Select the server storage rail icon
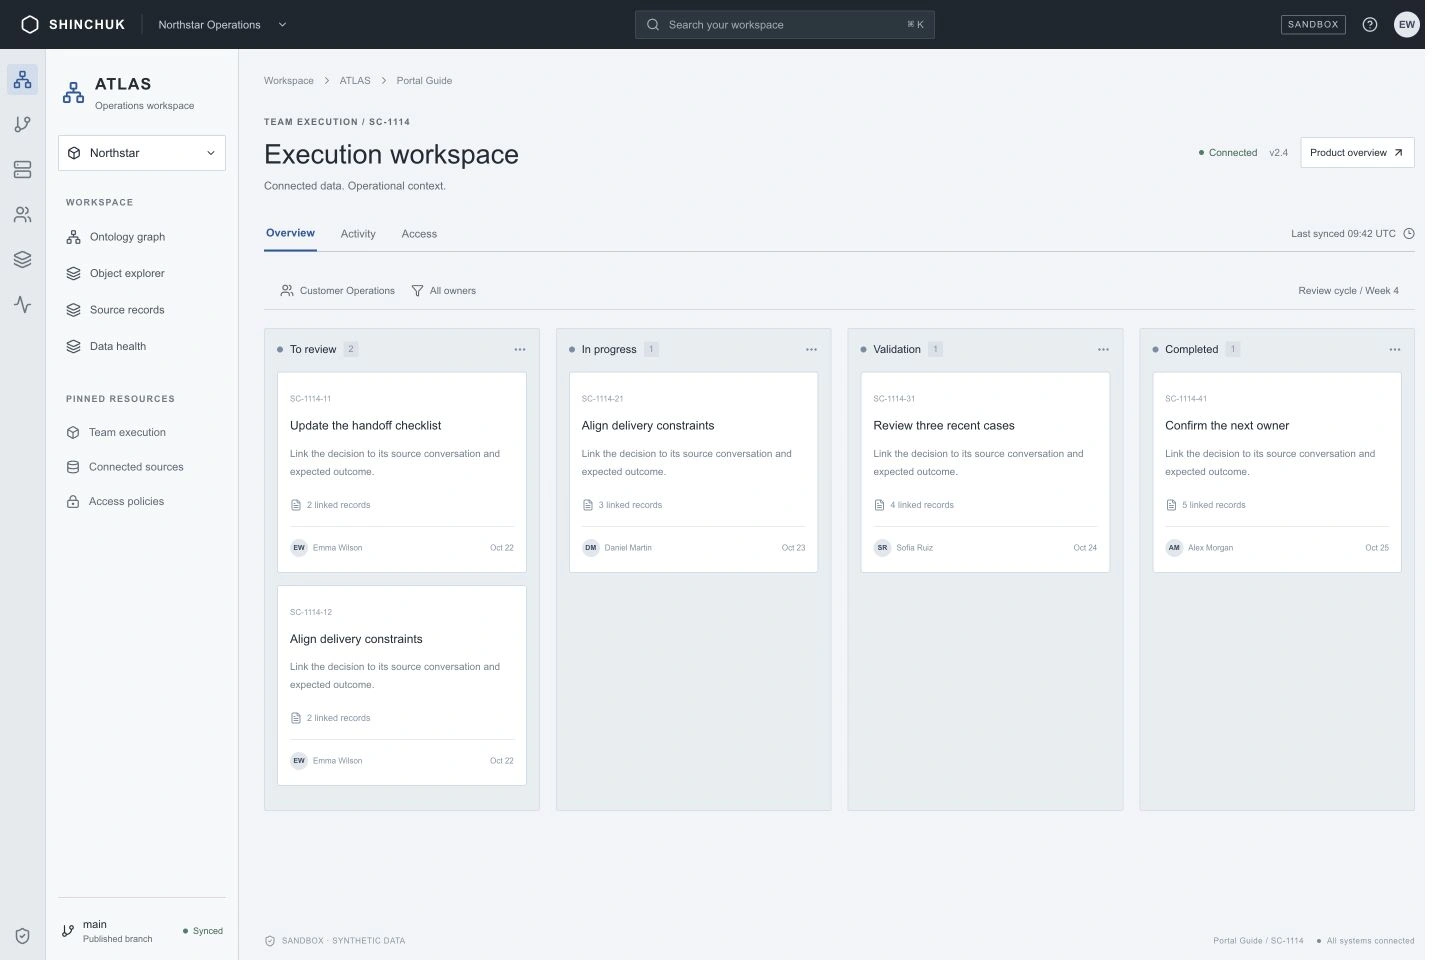Viewport: 1440px width, 960px height. coord(22,170)
